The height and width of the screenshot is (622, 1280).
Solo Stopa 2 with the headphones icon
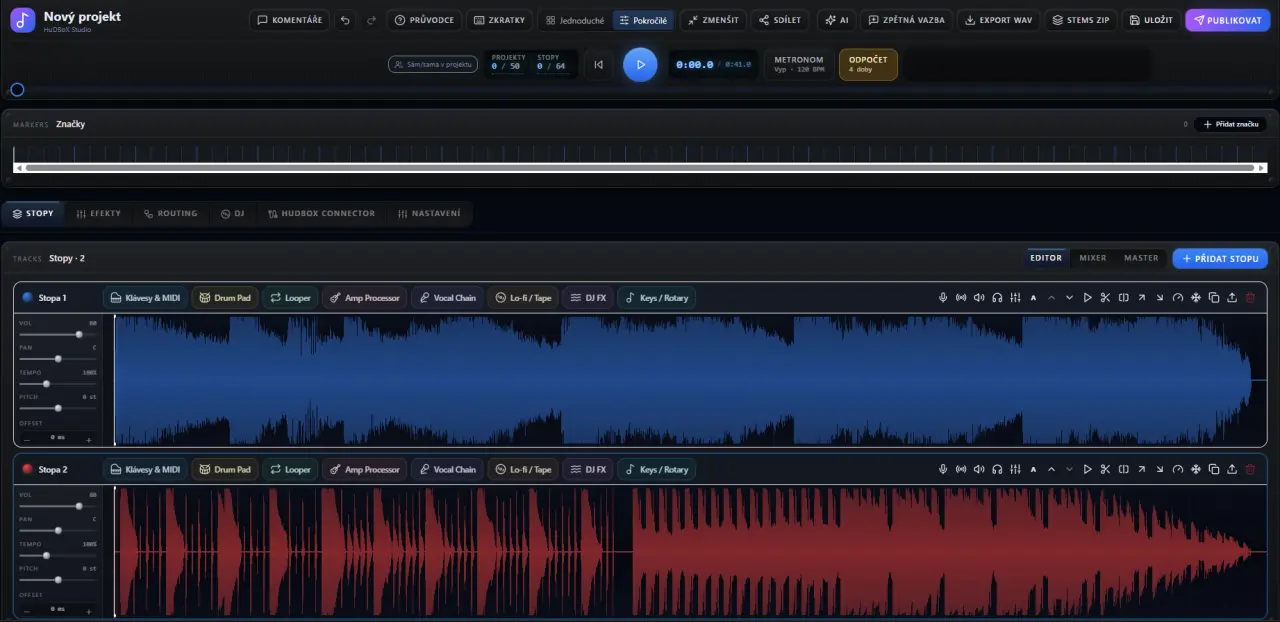[997, 469]
